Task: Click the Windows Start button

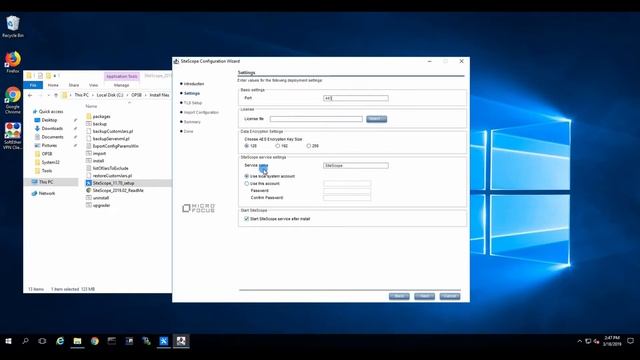Action: [x=8, y=341]
